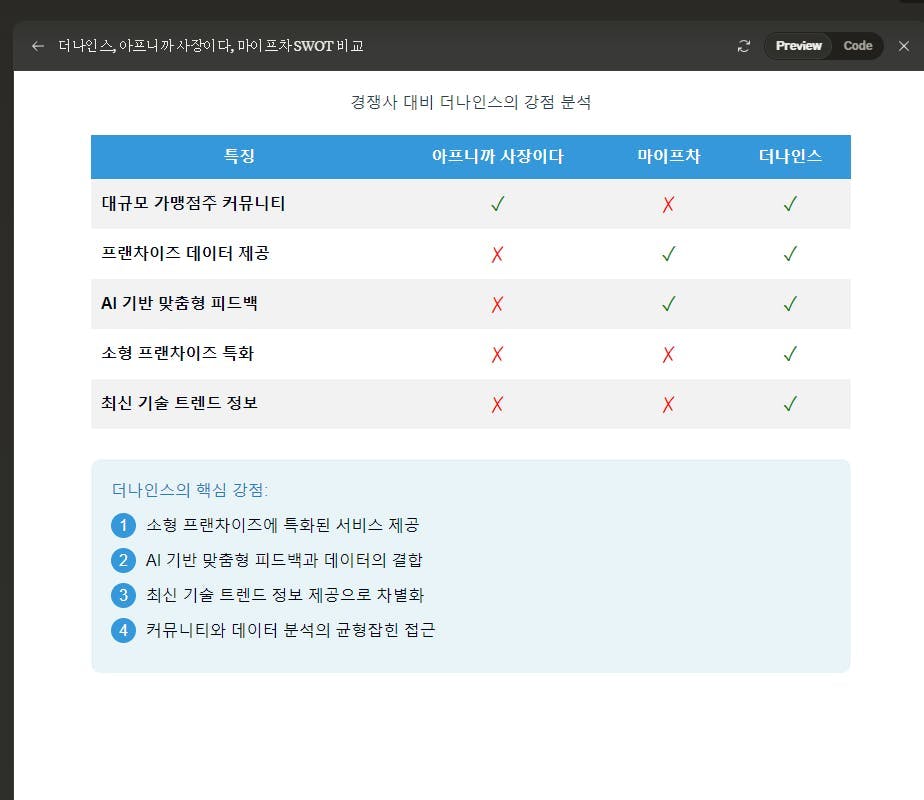Click 마이프차 checkmark in AI 기반 맞춤형 피드백 row
Image resolution: width=924 pixels, height=800 pixels.
[x=669, y=304]
